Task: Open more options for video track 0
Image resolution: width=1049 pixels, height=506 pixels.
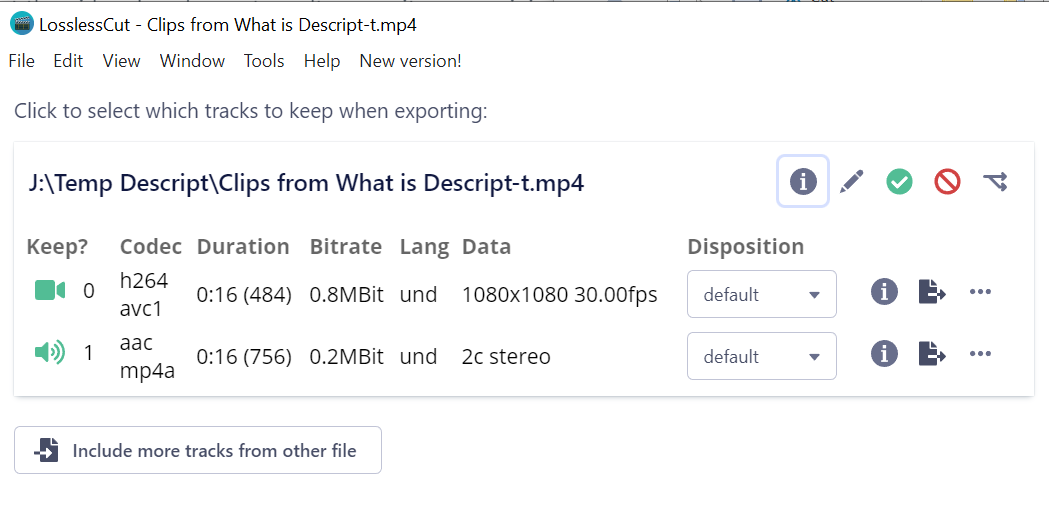Action: coord(980,292)
